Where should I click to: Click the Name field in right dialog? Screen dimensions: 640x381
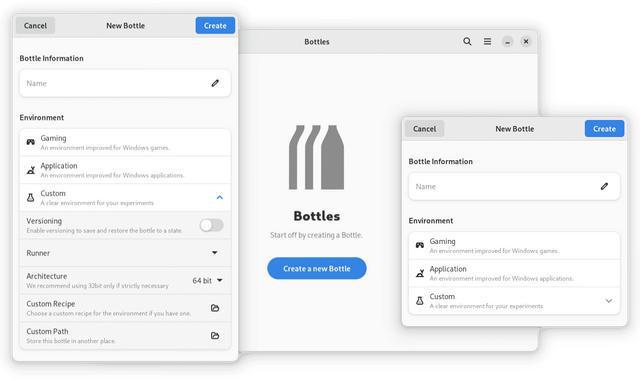point(514,187)
